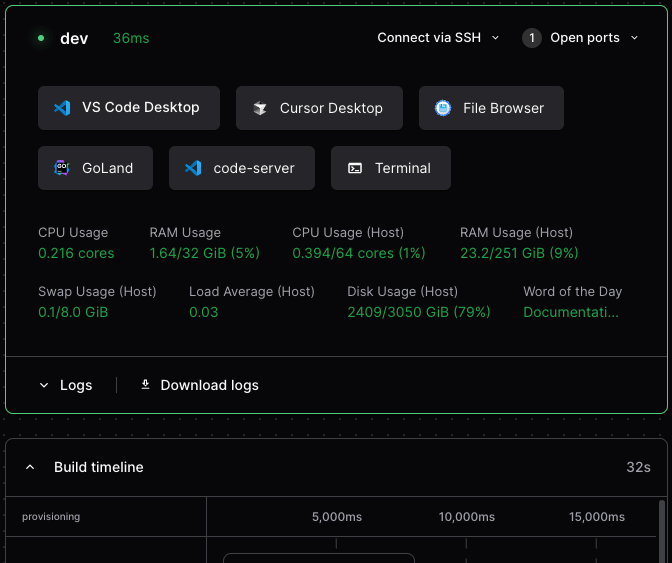
Task: Click the 10,000ms timeline marker
Action: point(467,517)
